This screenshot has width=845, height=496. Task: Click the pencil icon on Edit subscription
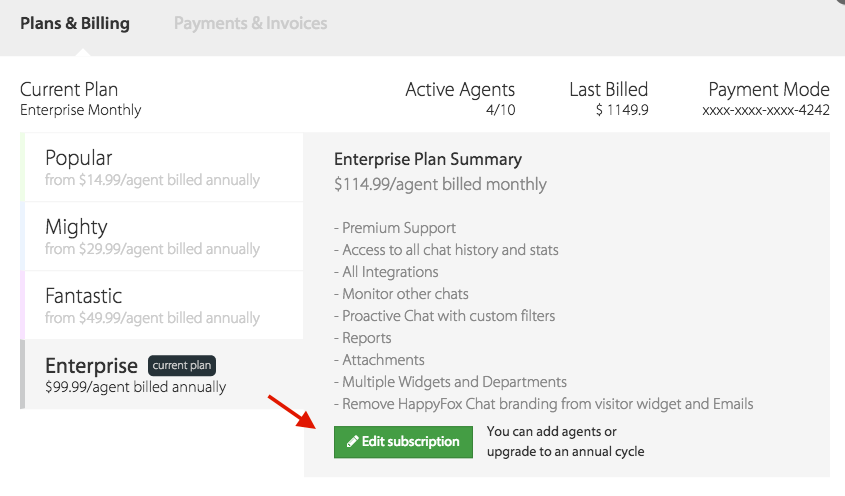tap(352, 442)
